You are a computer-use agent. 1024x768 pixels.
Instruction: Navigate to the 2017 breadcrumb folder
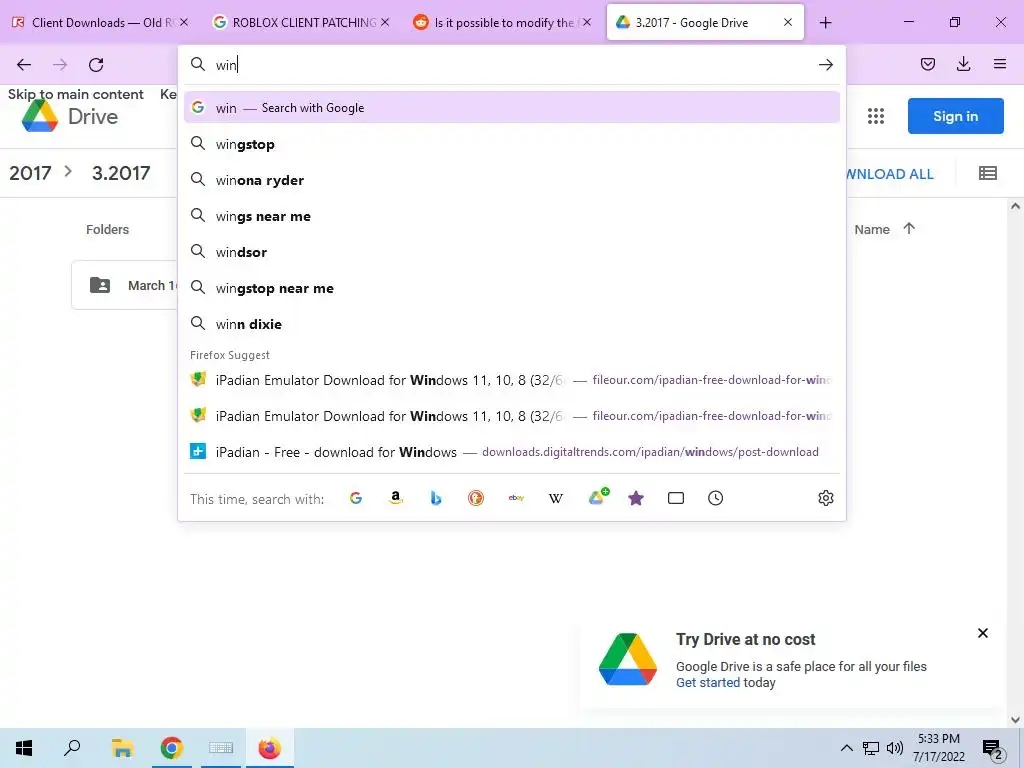pyautogui.click(x=30, y=173)
